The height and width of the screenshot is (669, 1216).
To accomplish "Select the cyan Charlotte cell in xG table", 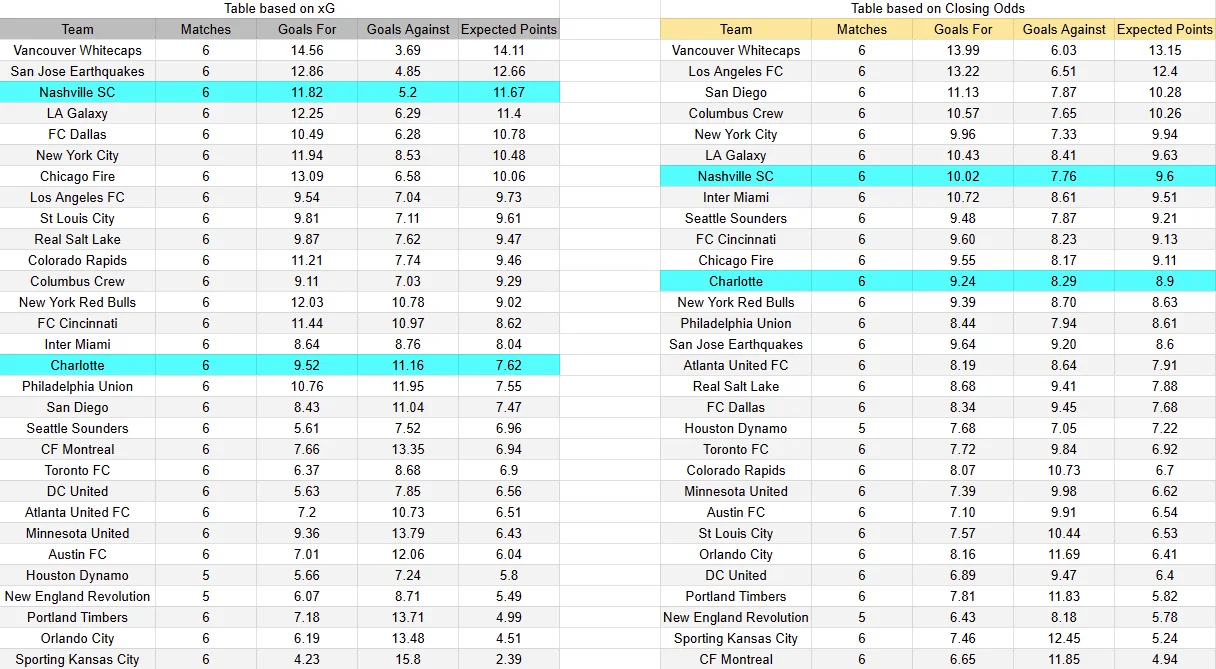I will click(77, 365).
